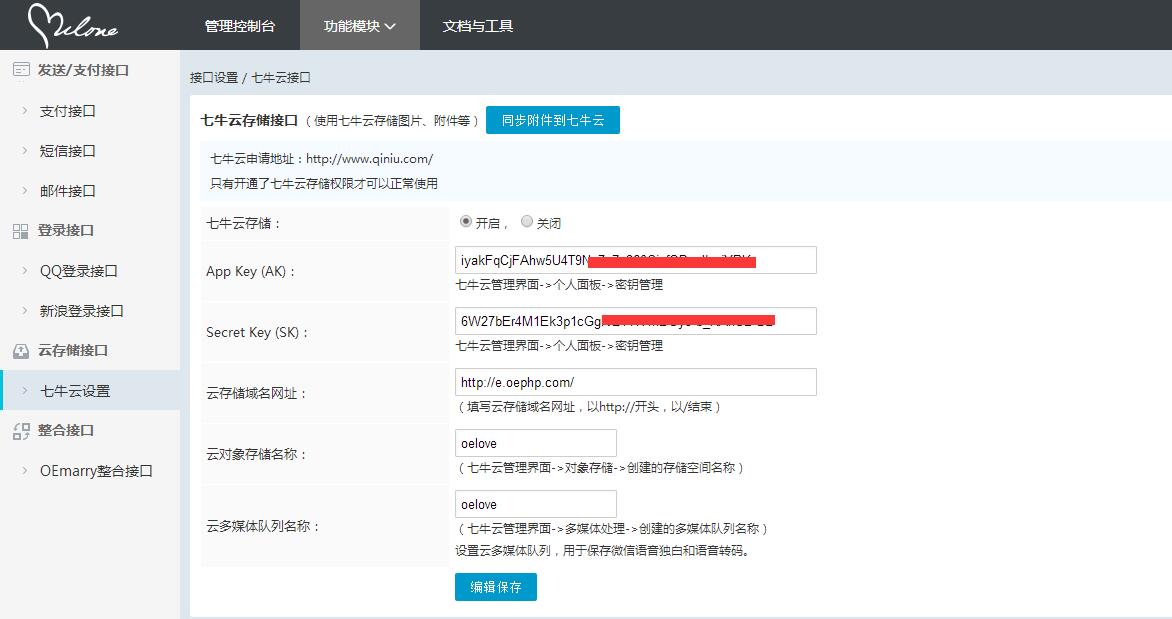Click the 发送/支付接口 section header
The width and height of the screenshot is (1172, 619).
pyautogui.click(x=83, y=70)
